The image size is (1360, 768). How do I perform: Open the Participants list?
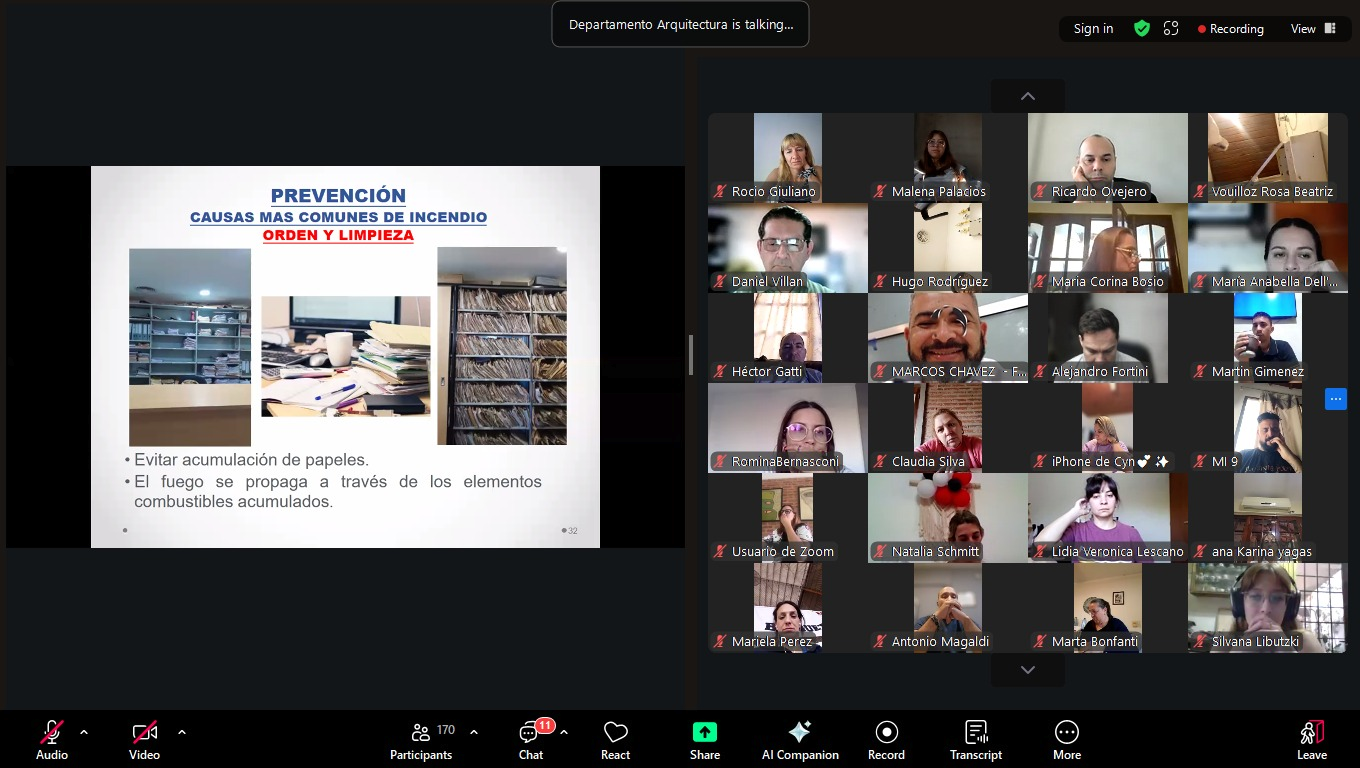(421, 740)
